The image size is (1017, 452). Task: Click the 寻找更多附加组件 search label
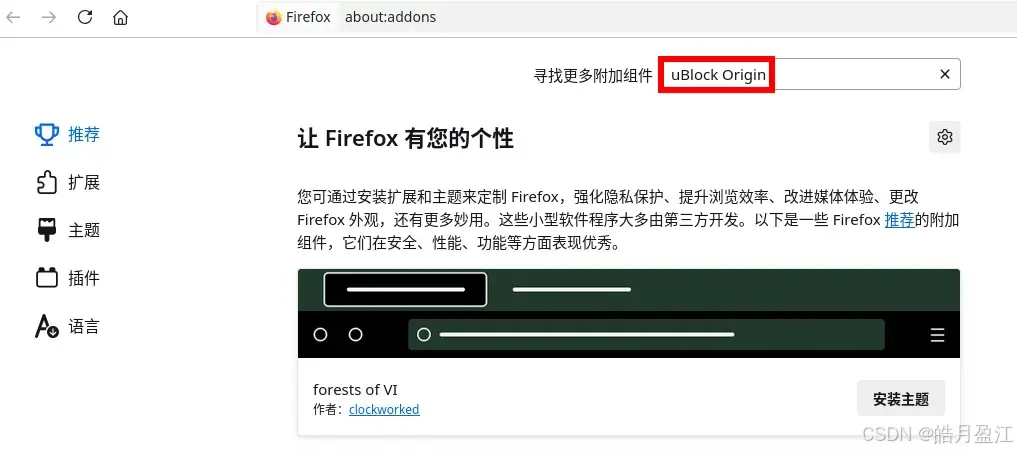pyautogui.click(x=593, y=75)
